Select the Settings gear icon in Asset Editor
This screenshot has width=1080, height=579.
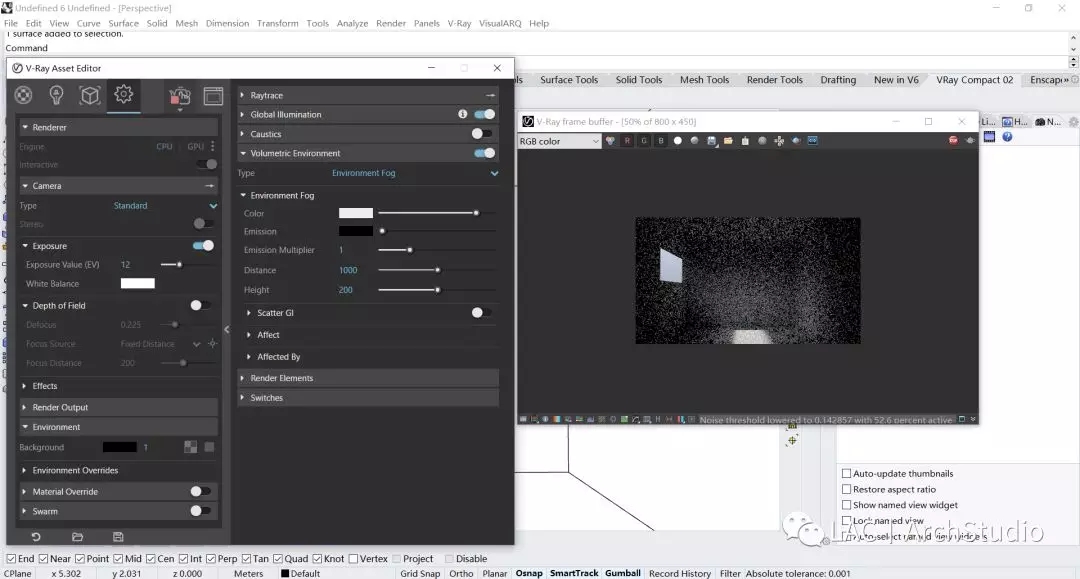123,94
